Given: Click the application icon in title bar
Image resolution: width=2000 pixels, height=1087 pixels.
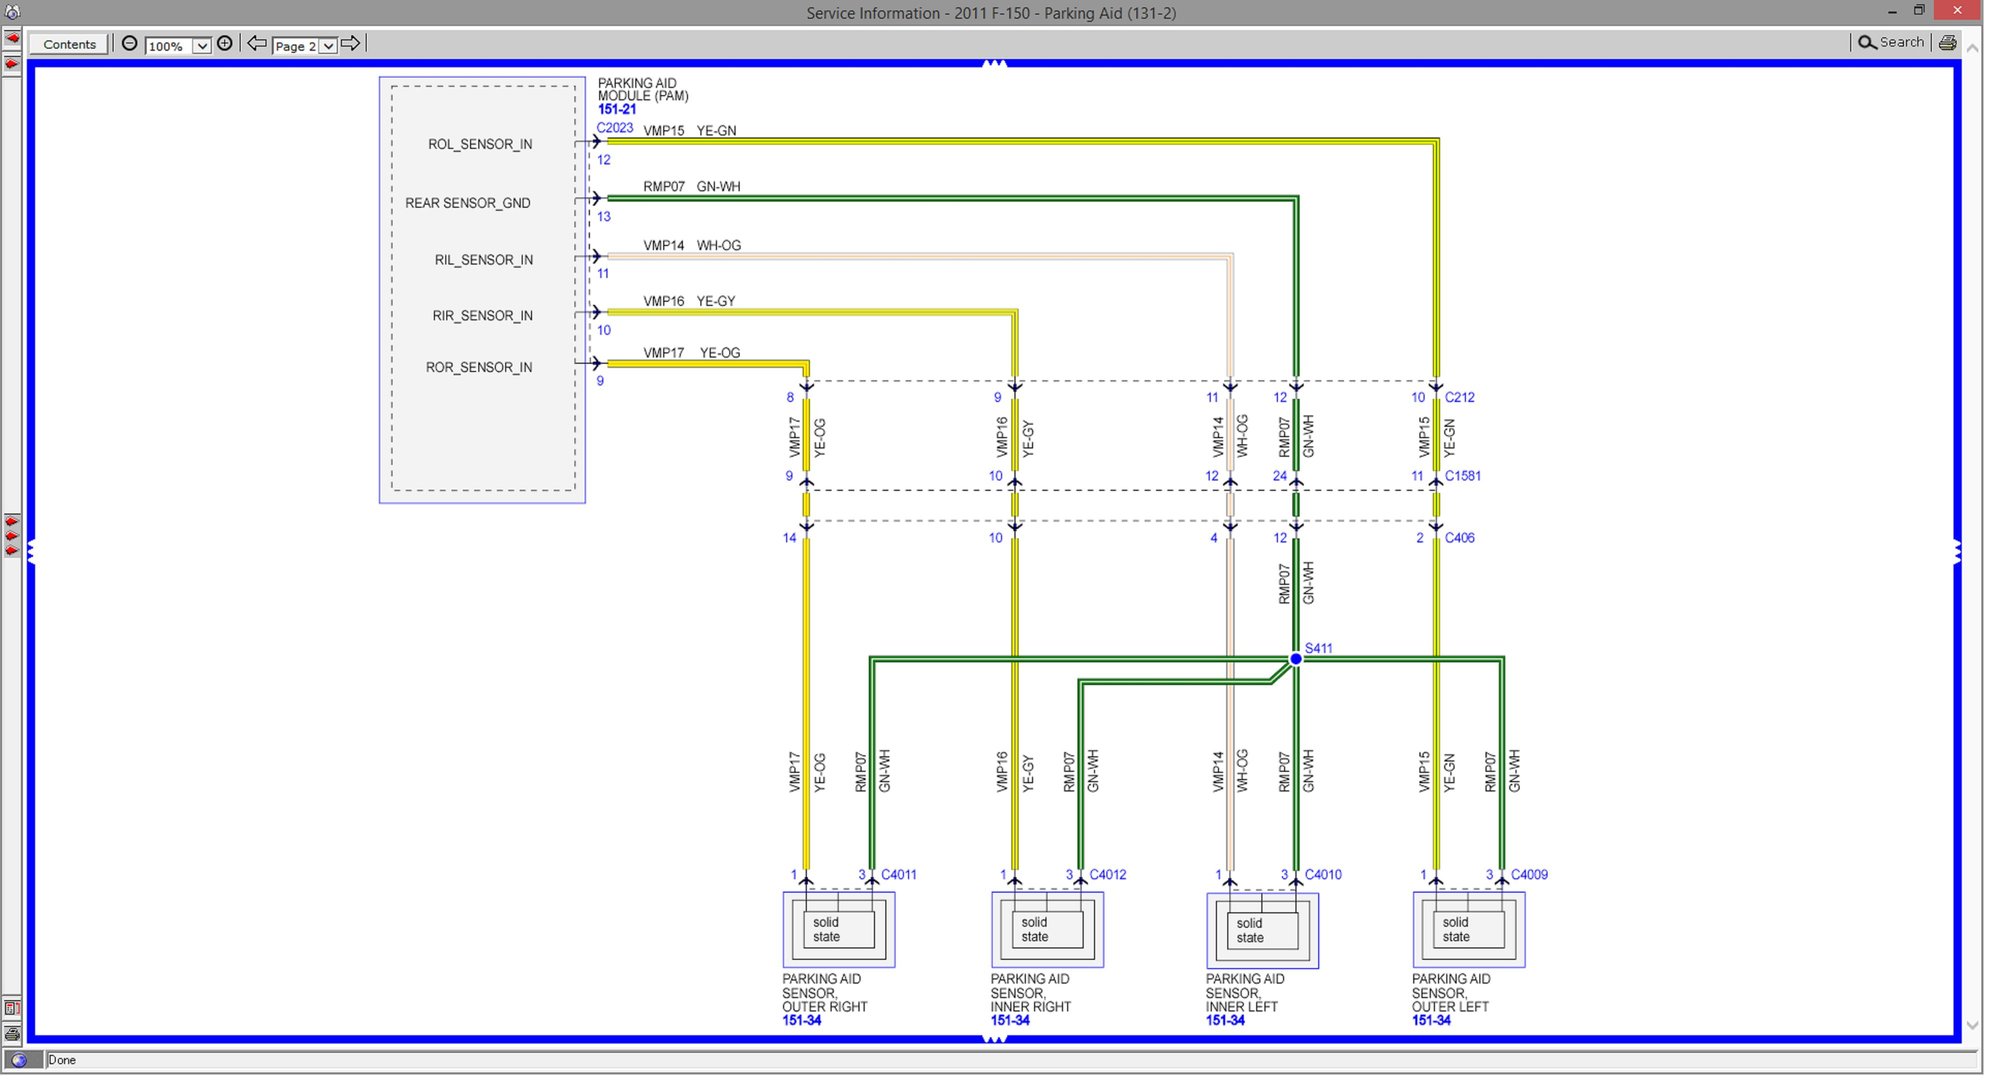Looking at the screenshot, I should click(x=12, y=12).
